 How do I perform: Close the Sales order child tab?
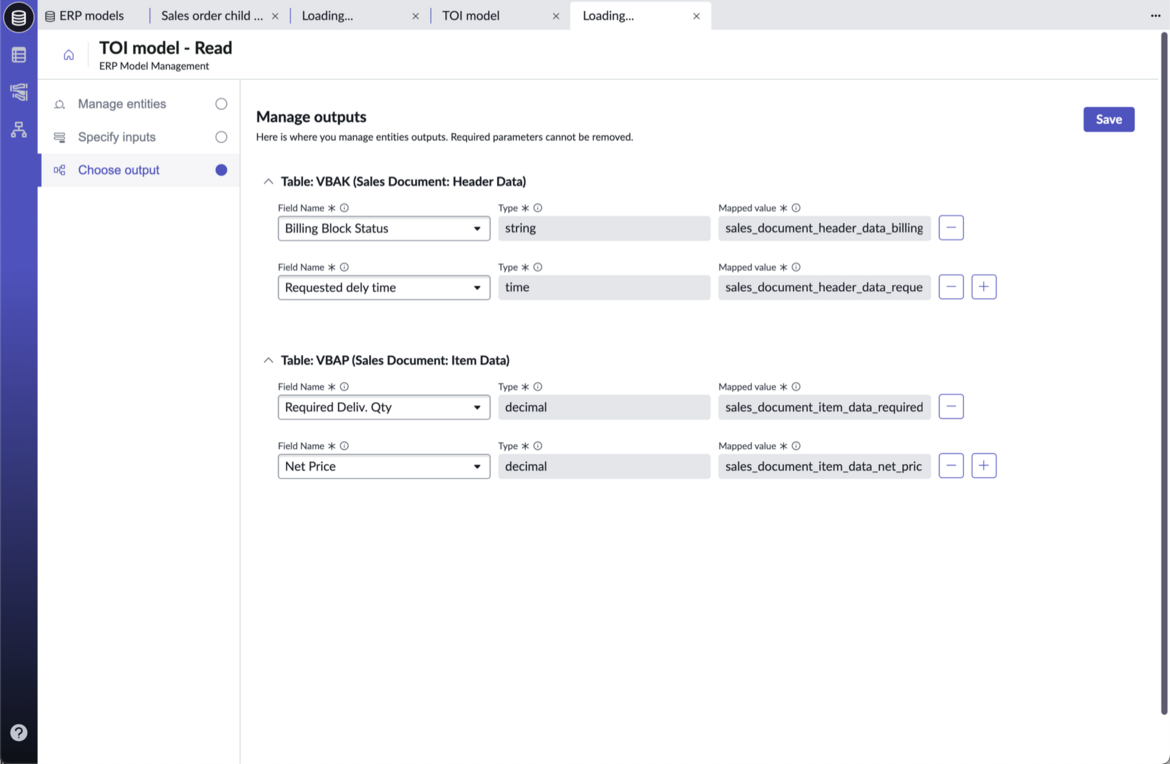click(275, 16)
